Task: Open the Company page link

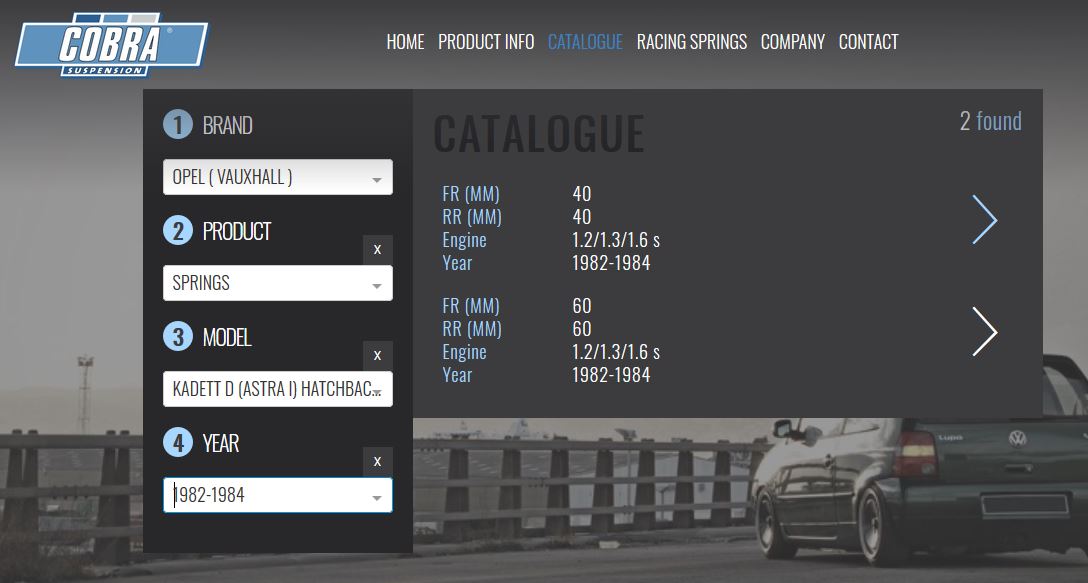Action: pyautogui.click(x=792, y=42)
